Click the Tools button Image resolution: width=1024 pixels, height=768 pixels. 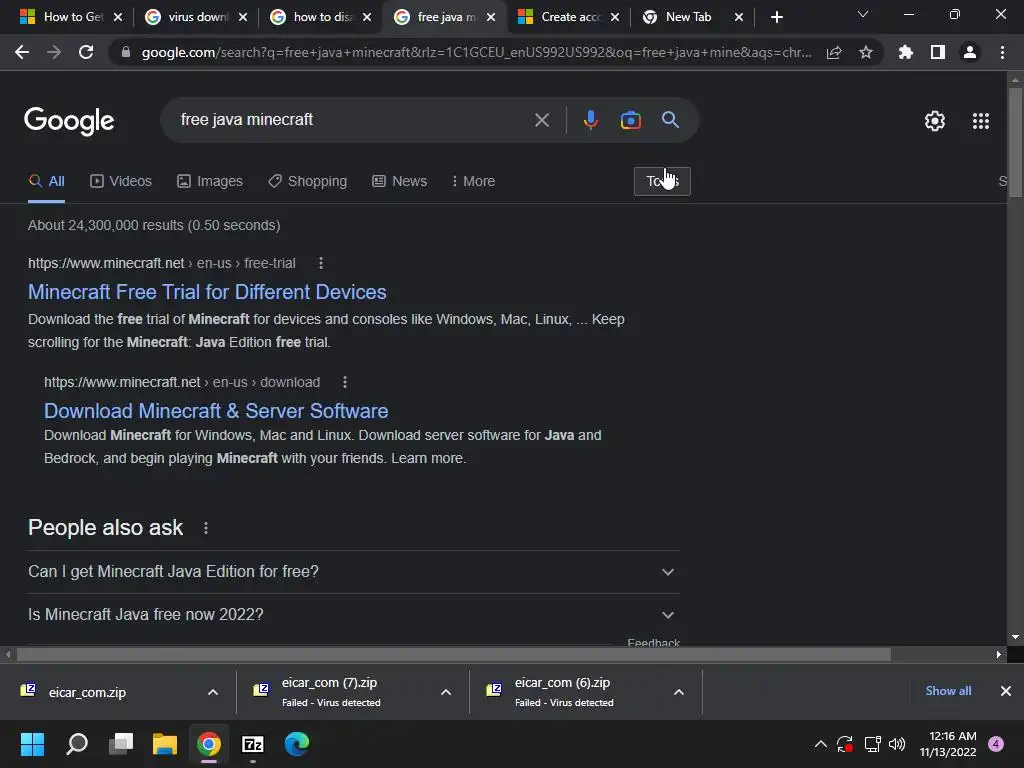pyautogui.click(x=662, y=181)
